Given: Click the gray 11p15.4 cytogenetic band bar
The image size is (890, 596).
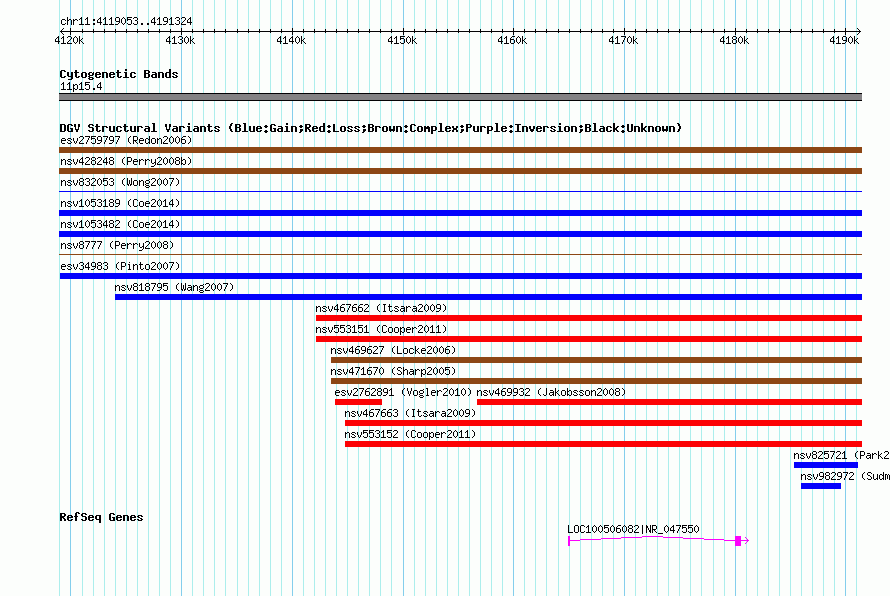Looking at the screenshot, I should click(460, 97).
